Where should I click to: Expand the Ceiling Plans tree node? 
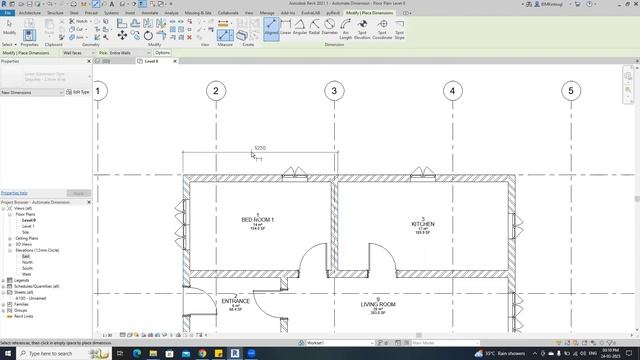[10, 238]
